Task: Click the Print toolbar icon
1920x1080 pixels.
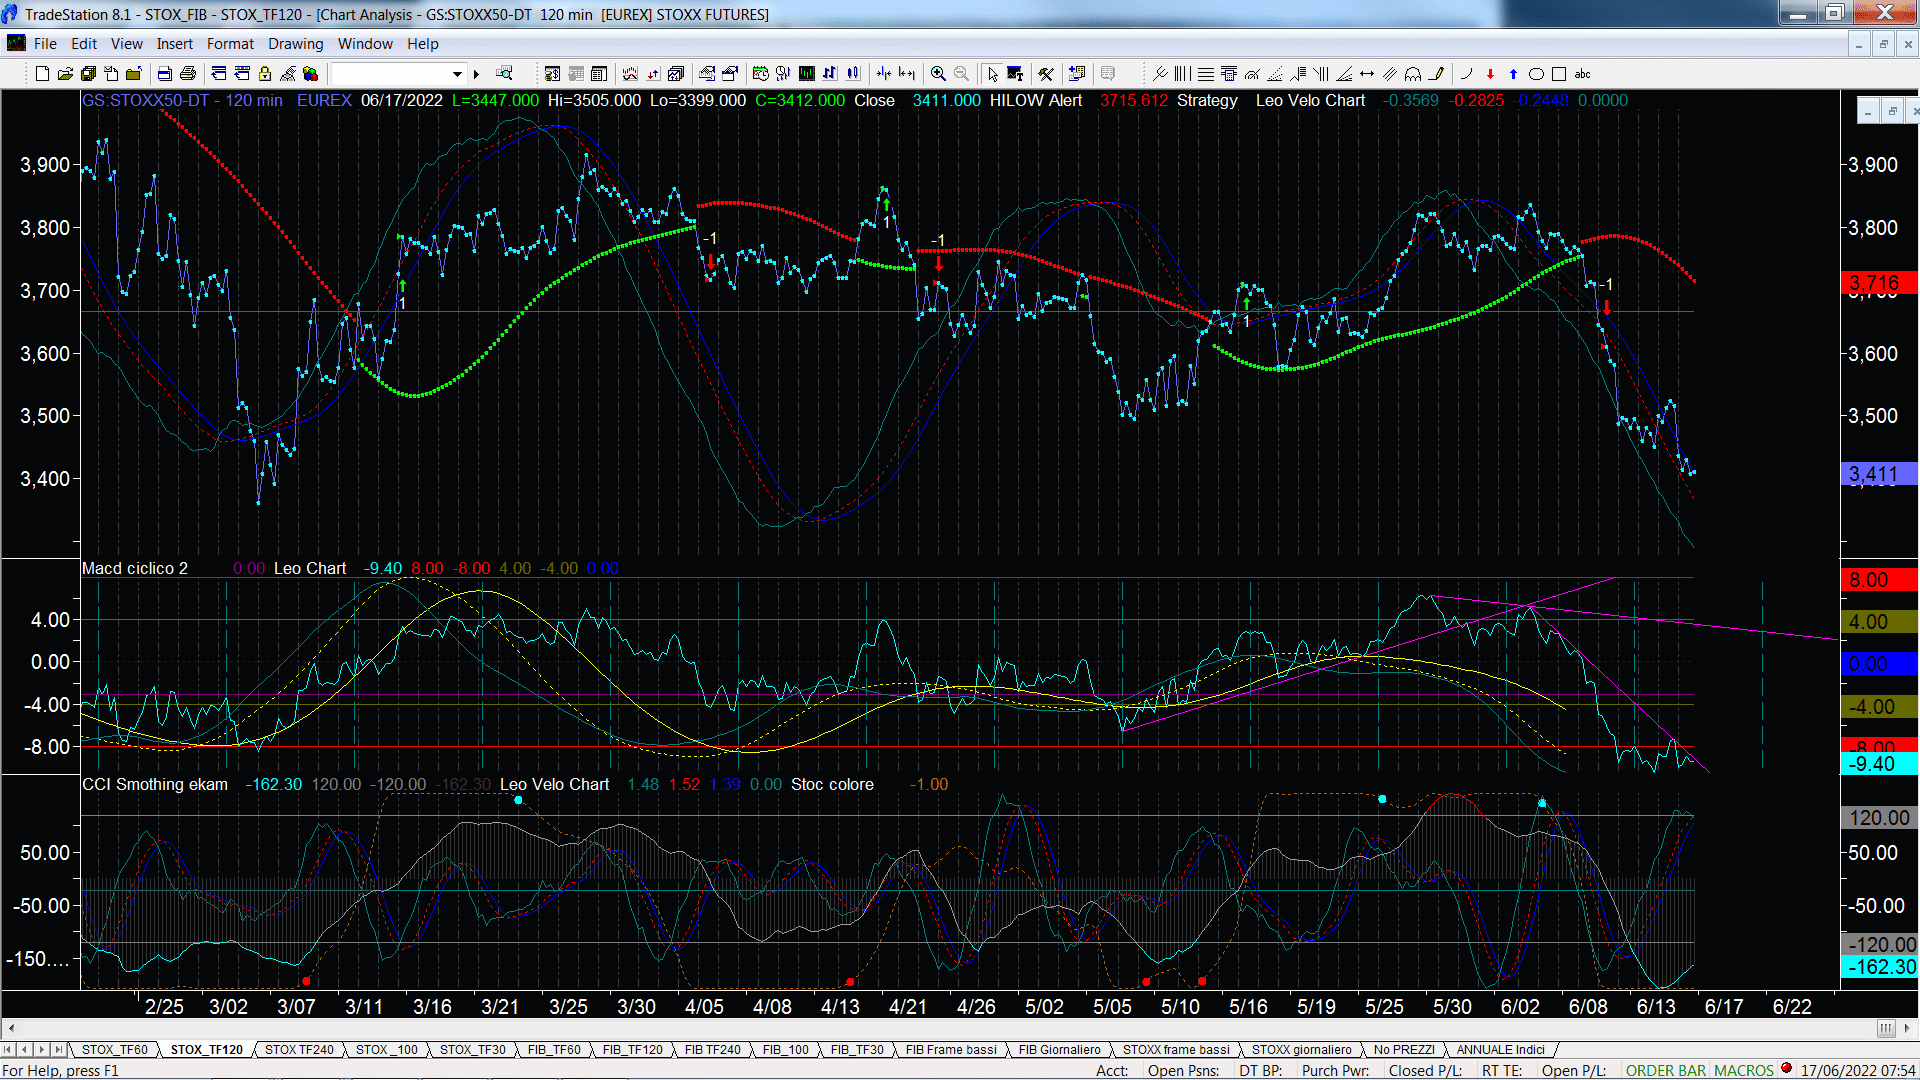Action: (x=187, y=74)
